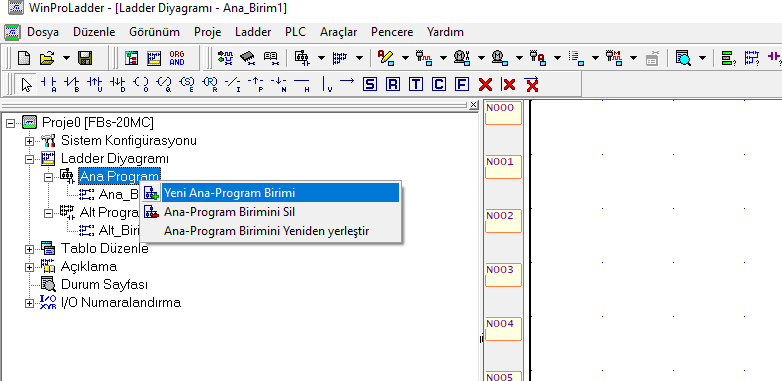Select the Reset coil R tool
The image size is (782, 381).
click(210, 84)
